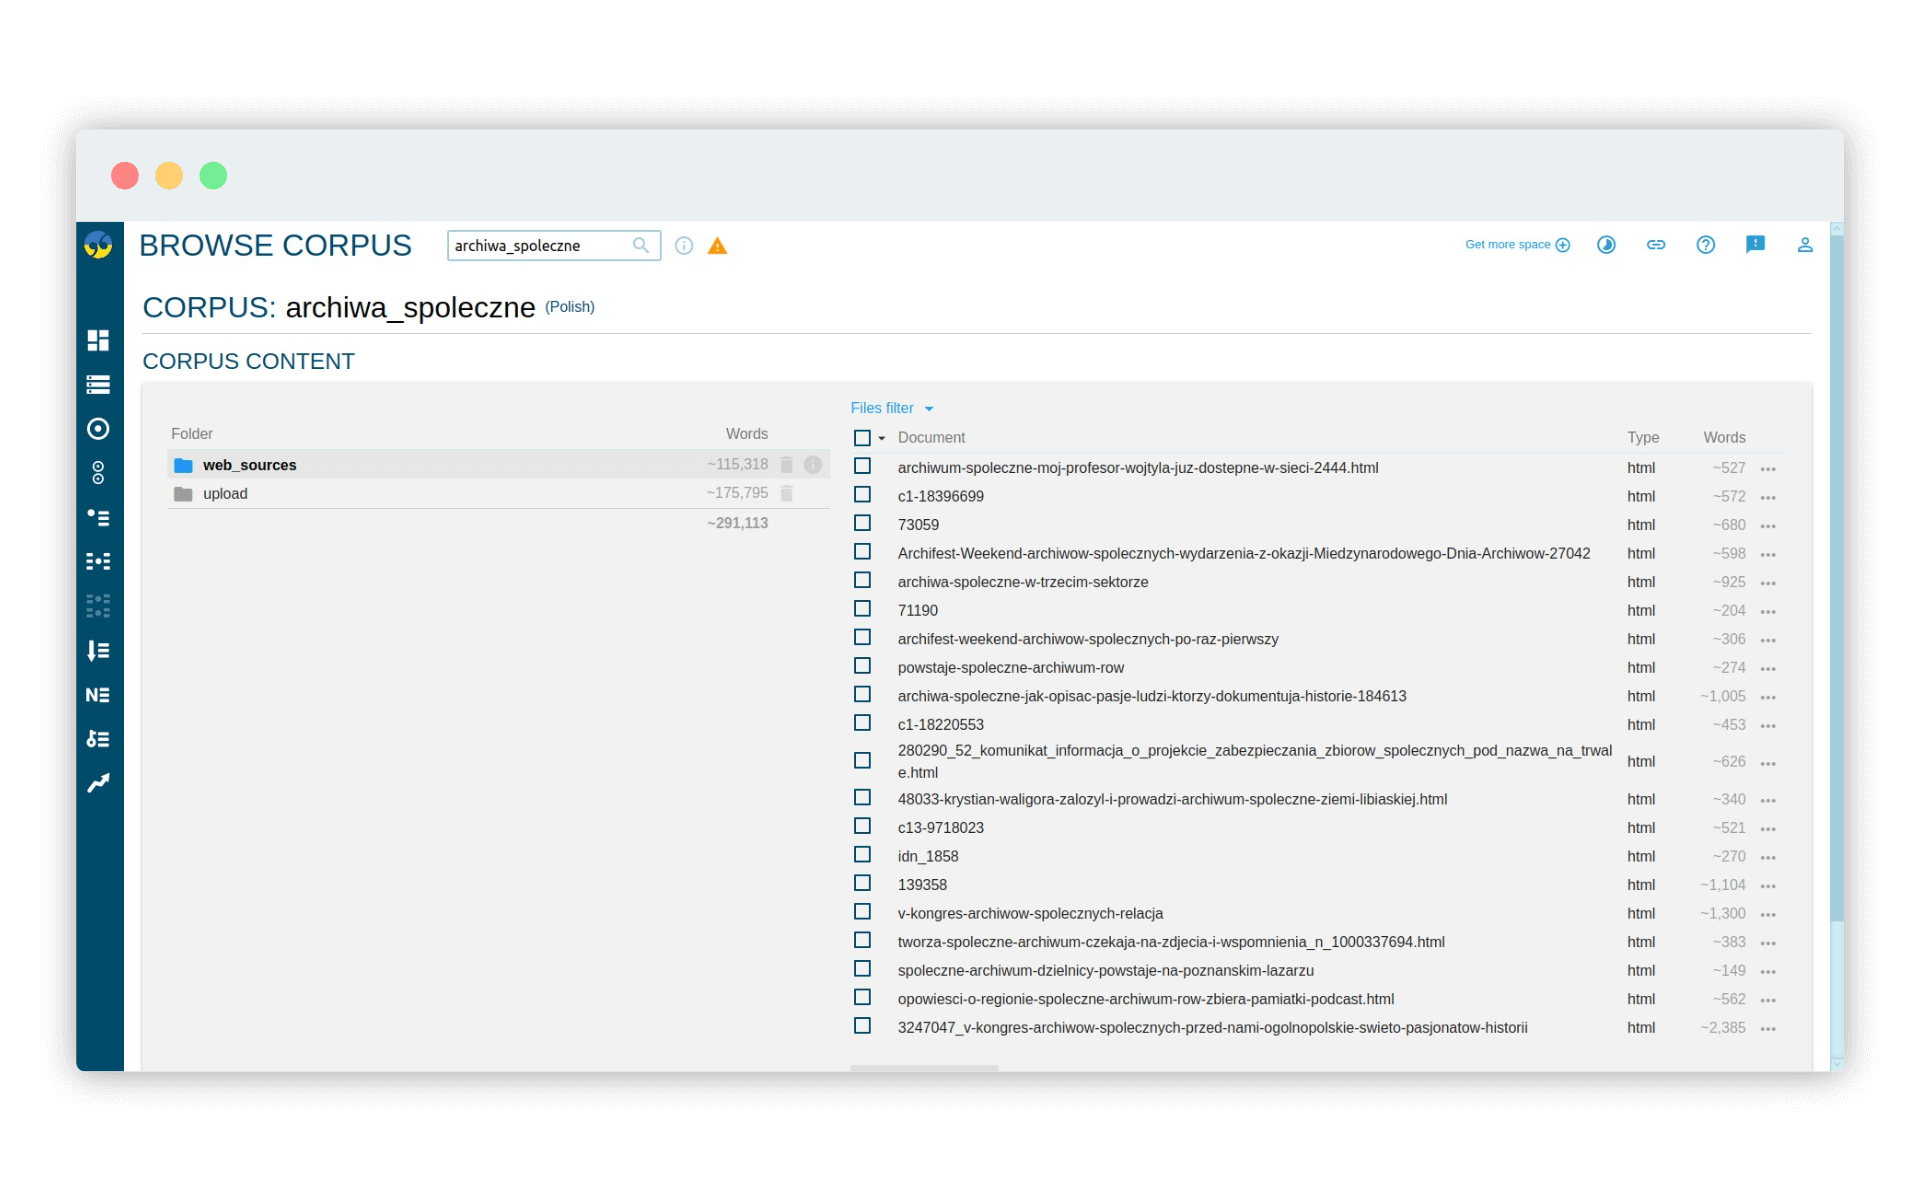Click the orange warning triangle icon
Image resolution: width=1920 pixels, height=1200 pixels.
coord(717,246)
